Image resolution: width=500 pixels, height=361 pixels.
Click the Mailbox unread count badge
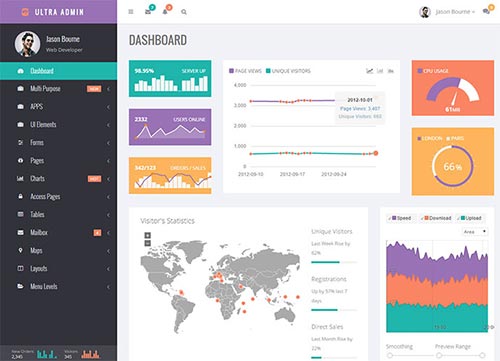tap(97, 233)
